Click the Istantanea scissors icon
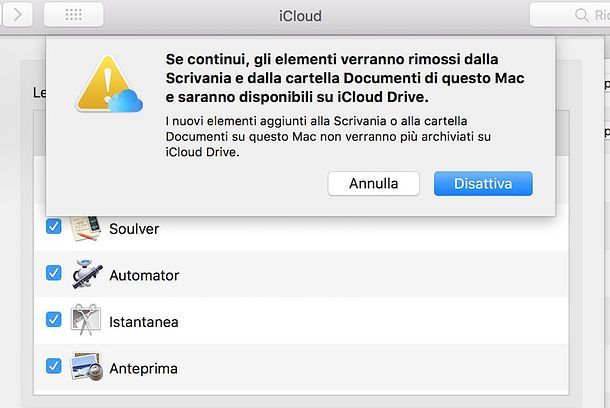Image resolution: width=610 pixels, height=408 pixels. pyautogui.click(x=86, y=320)
